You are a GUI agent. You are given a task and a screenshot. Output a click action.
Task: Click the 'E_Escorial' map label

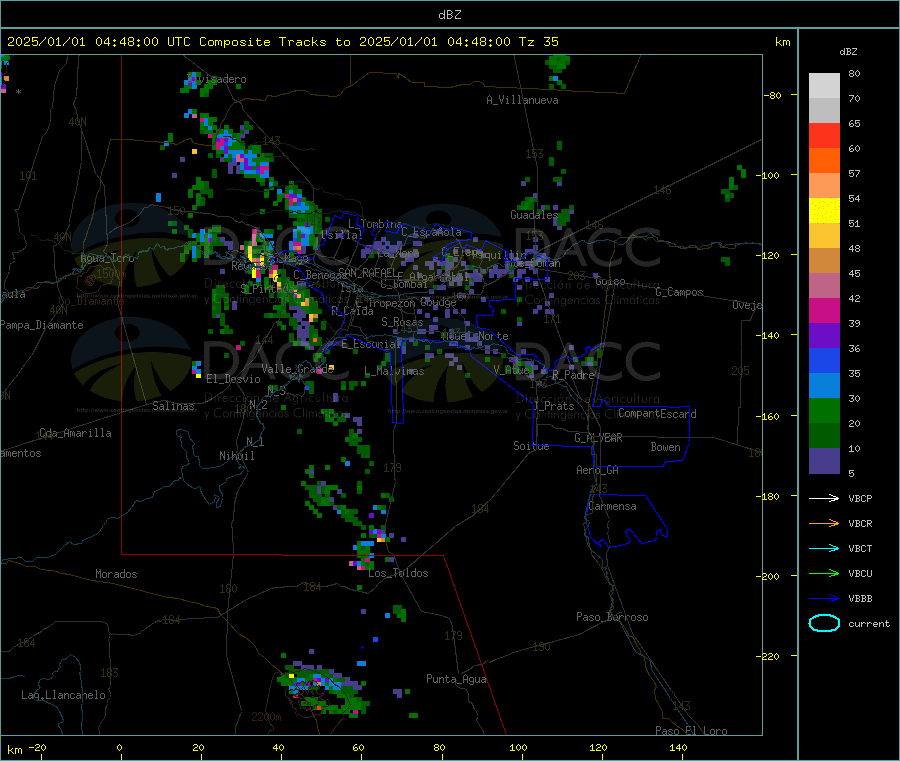[x=371, y=344]
